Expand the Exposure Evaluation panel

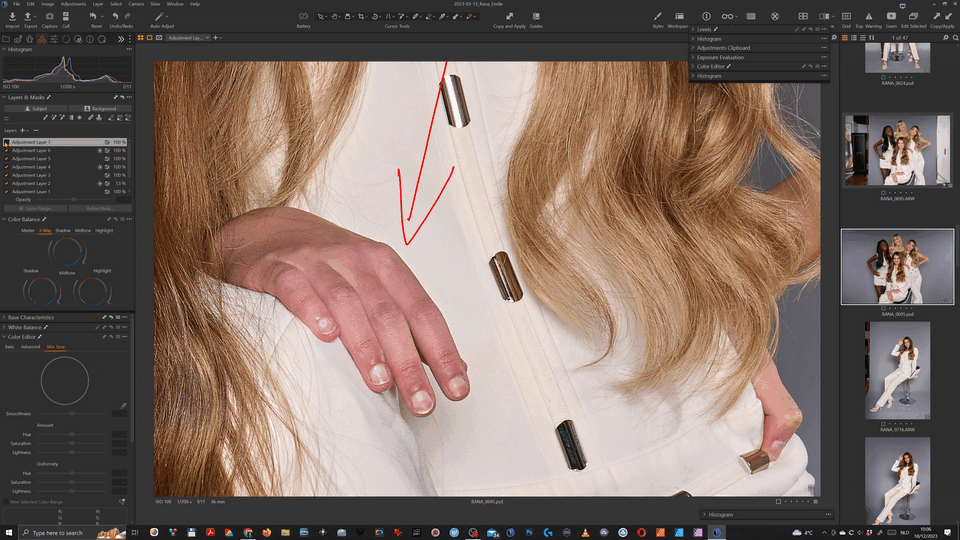(693, 58)
